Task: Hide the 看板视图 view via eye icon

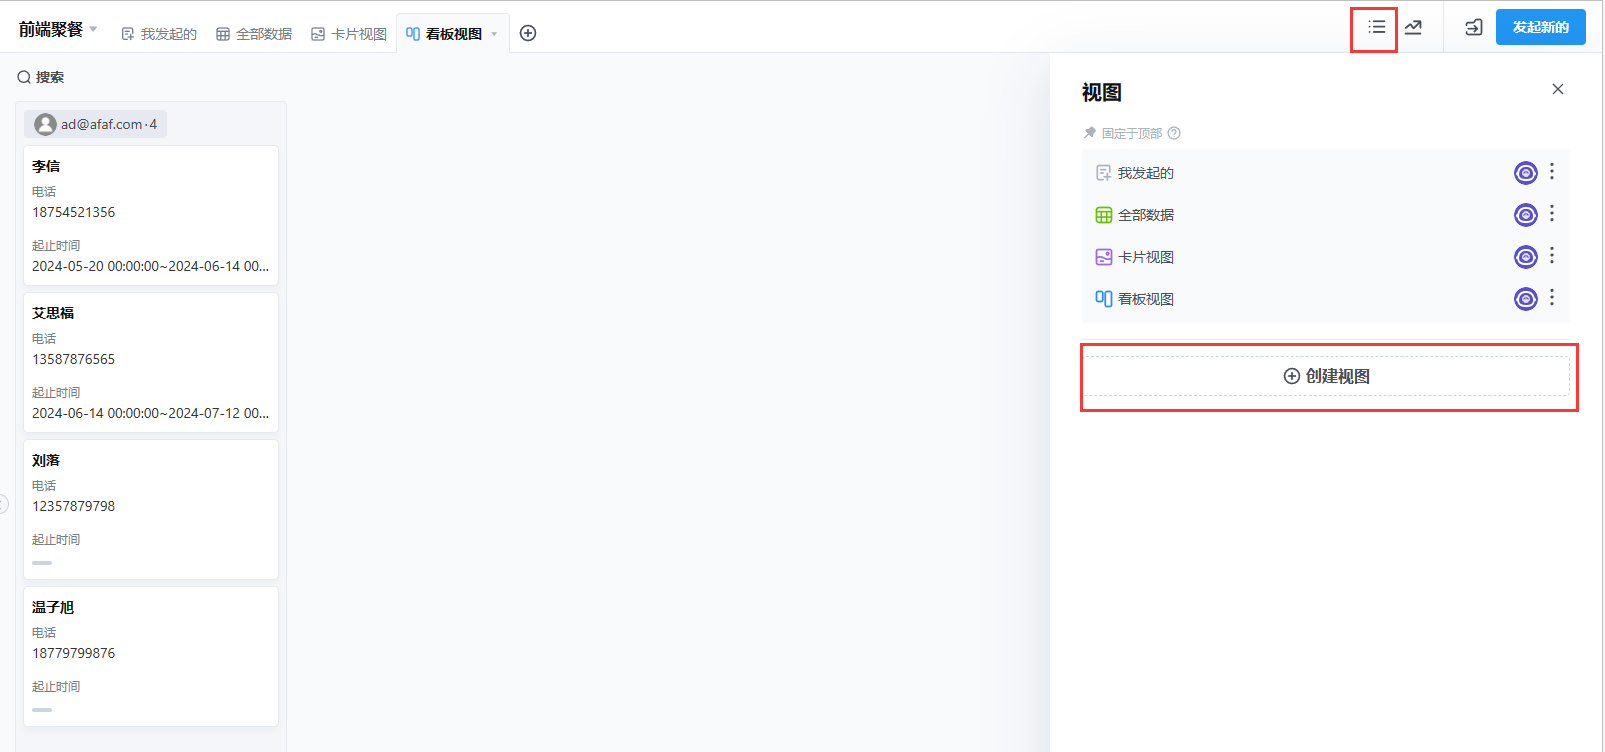Action: coord(1525,299)
